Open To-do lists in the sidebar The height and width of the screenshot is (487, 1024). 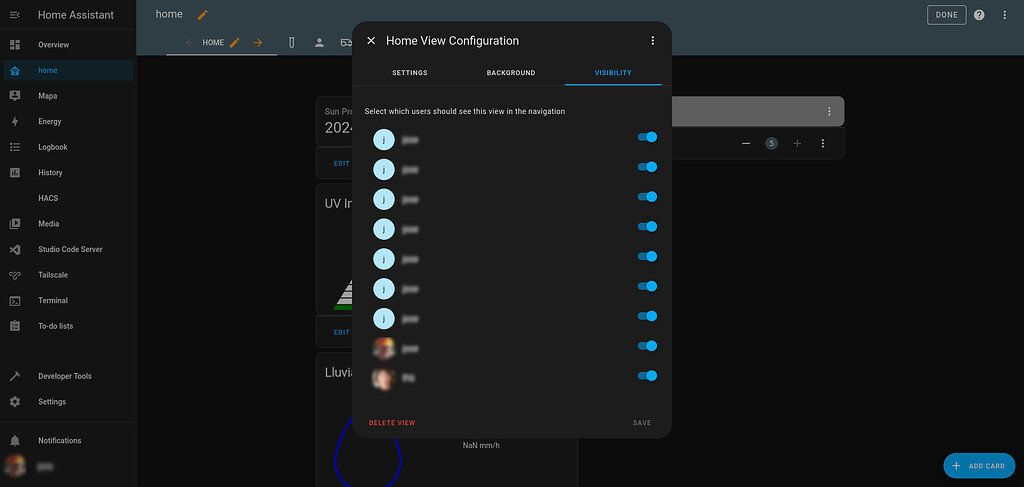click(x=68, y=326)
